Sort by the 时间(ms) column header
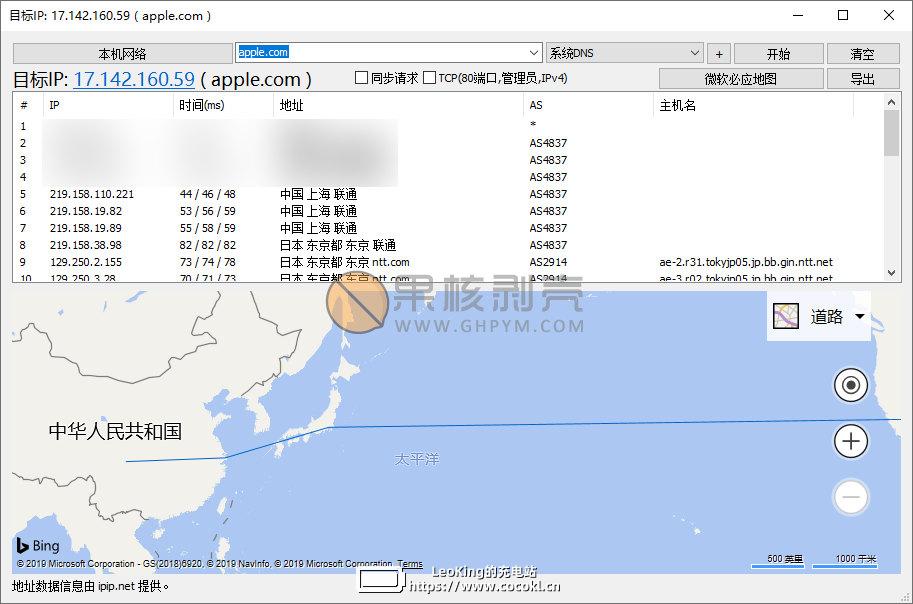 (x=223, y=105)
